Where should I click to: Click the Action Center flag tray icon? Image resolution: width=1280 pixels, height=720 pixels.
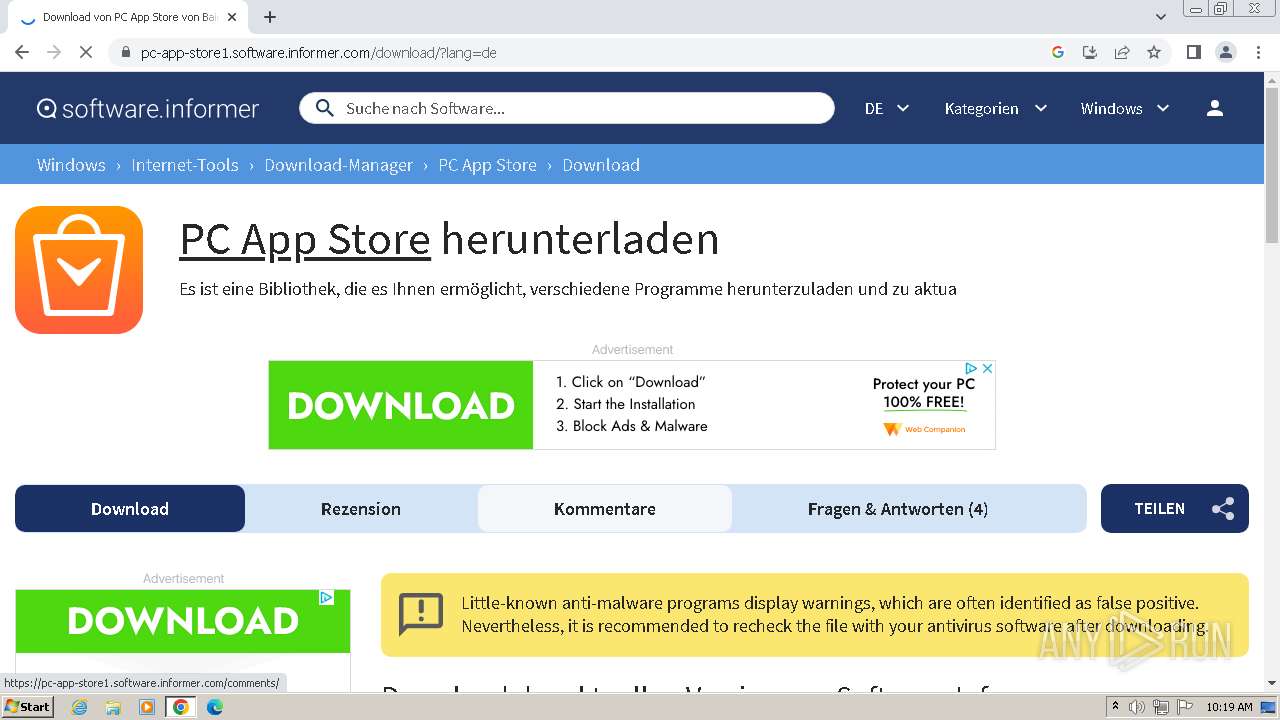1185,707
